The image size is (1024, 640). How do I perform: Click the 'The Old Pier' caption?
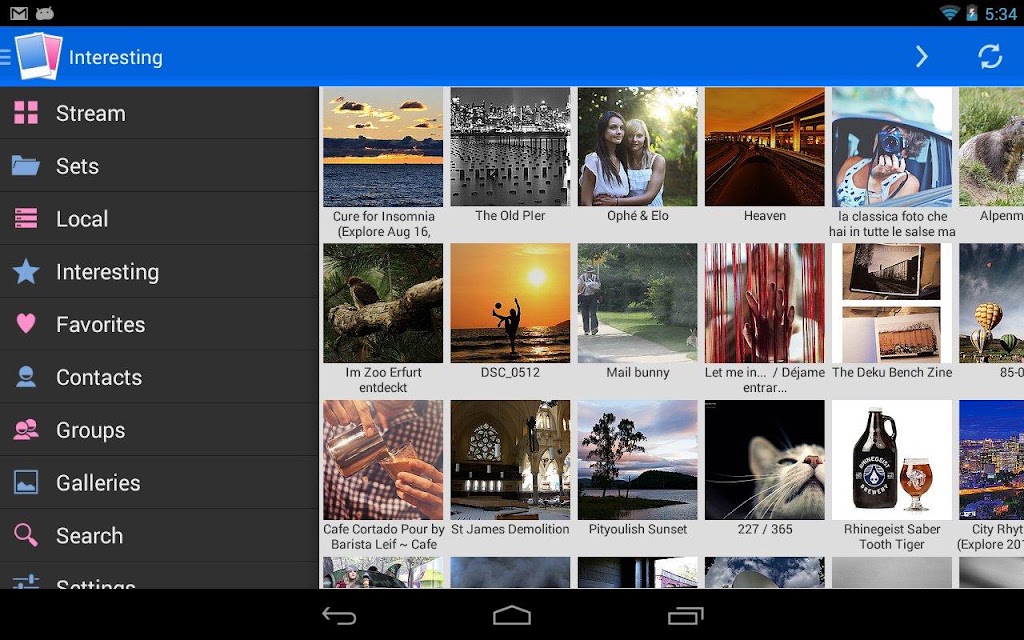click(x=510, y=216)
